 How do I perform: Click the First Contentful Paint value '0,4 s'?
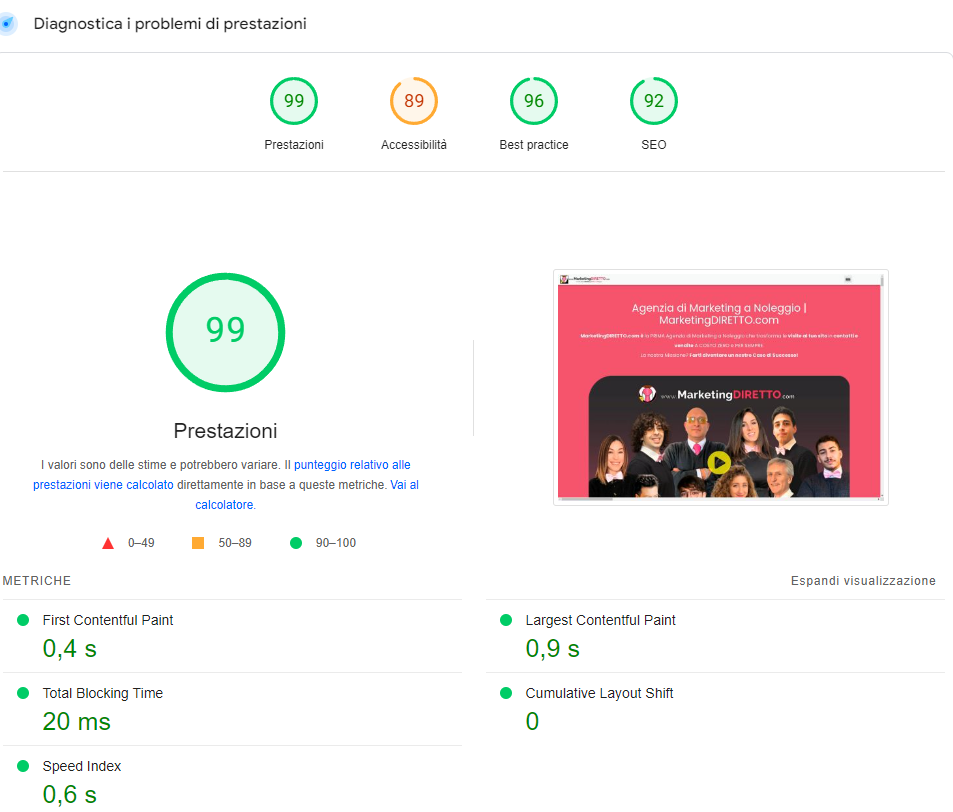(x=70, y=649)
